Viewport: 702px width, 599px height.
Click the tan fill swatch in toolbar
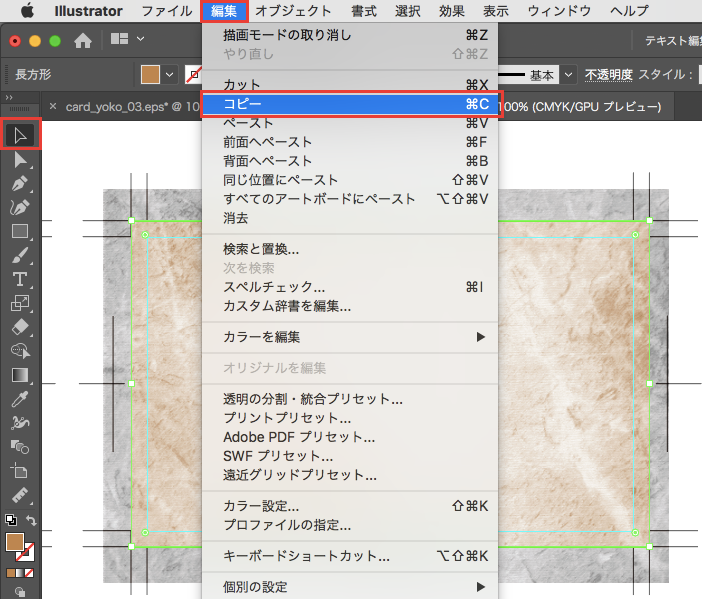(14, 541)
